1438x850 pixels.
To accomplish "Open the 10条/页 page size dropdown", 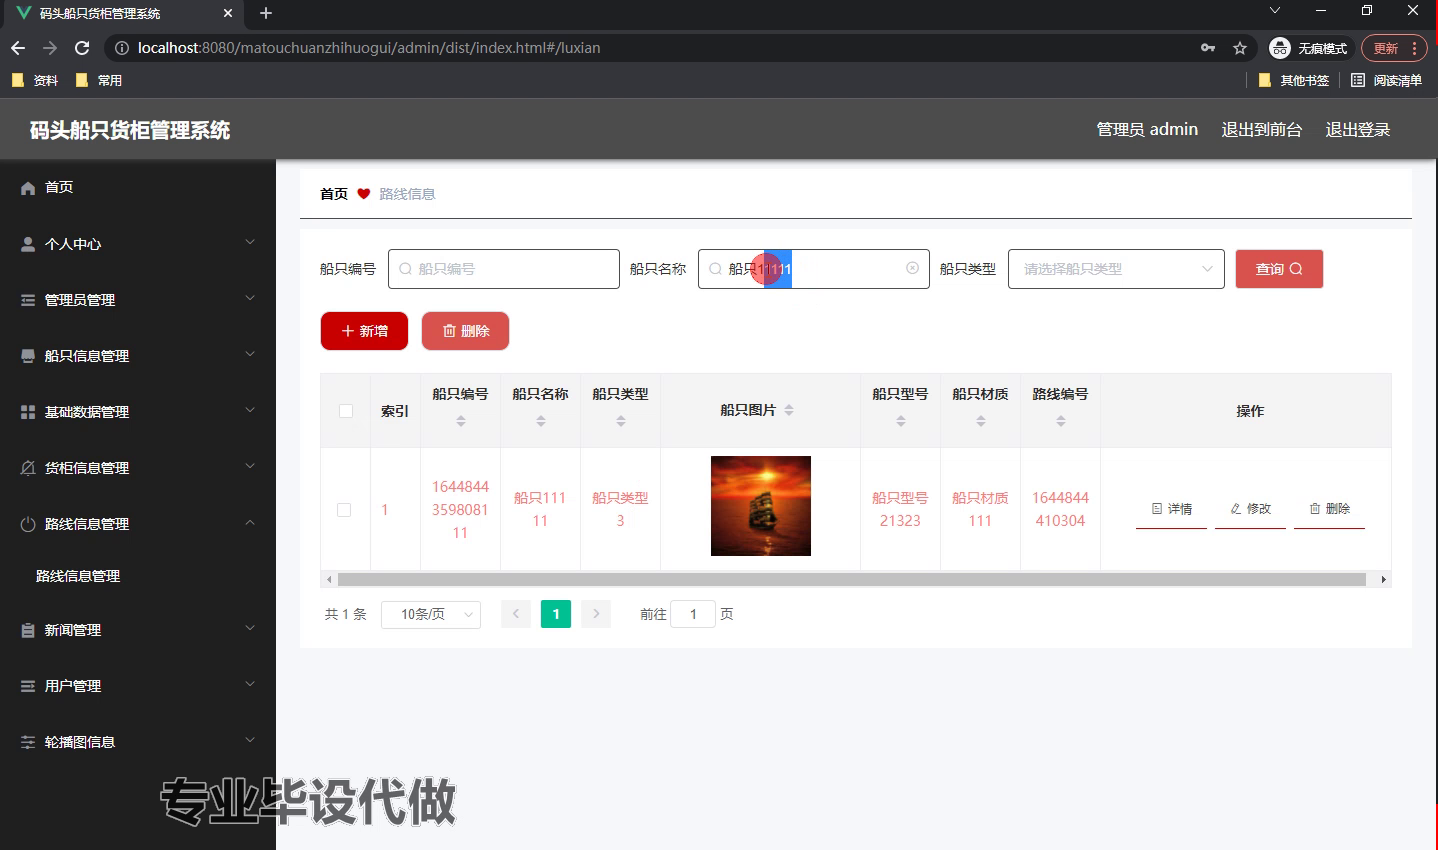I will point(431,614).
